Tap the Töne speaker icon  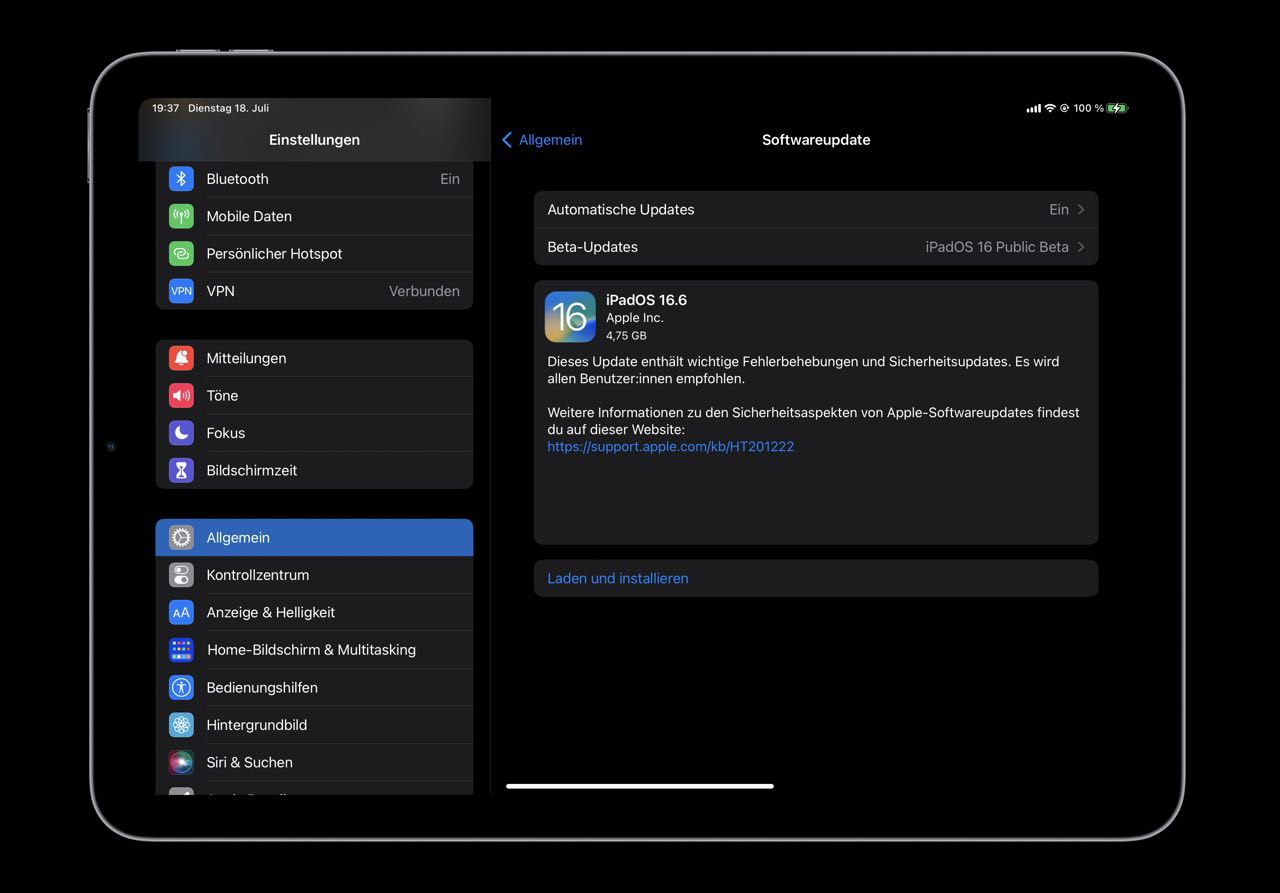tap(181, 396)
